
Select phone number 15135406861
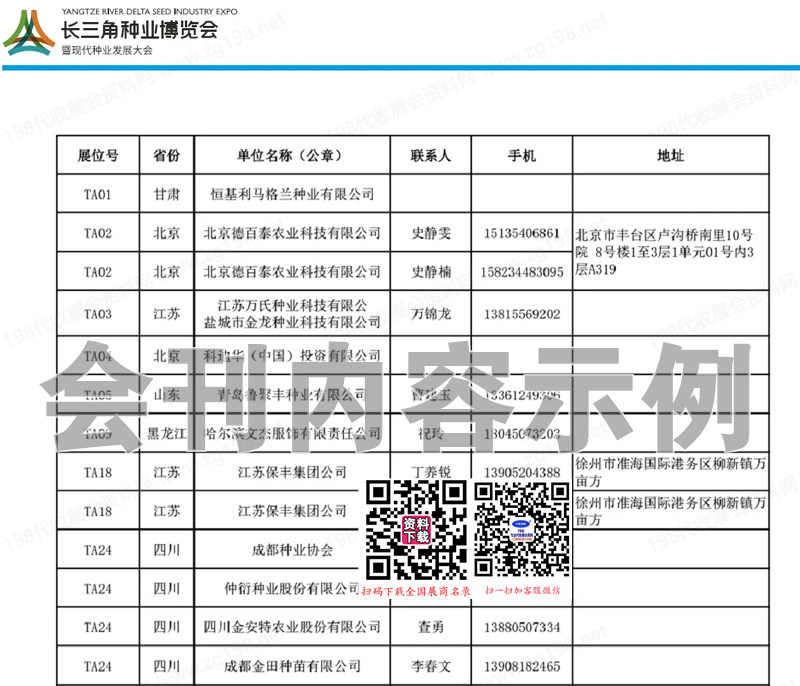click(521, 233)
